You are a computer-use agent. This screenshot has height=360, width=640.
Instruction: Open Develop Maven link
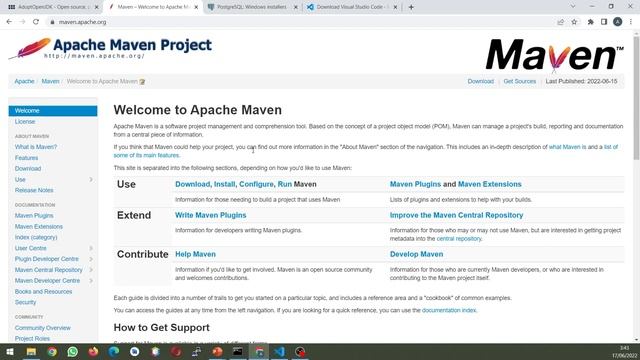[416, 254]
